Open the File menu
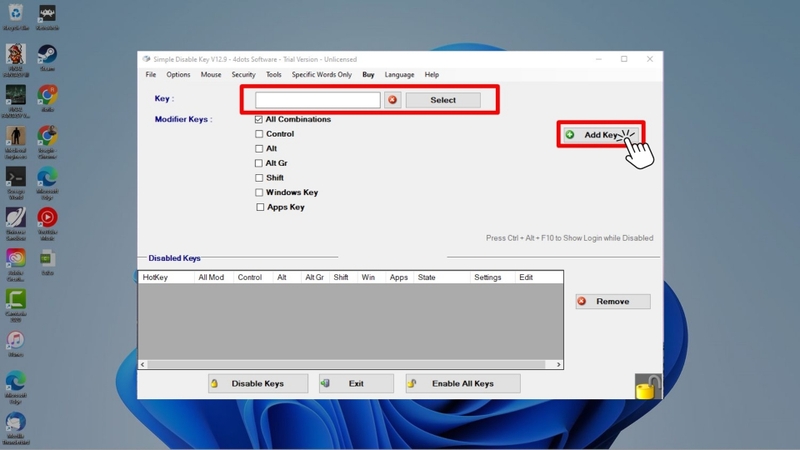 tap(151, 74)
